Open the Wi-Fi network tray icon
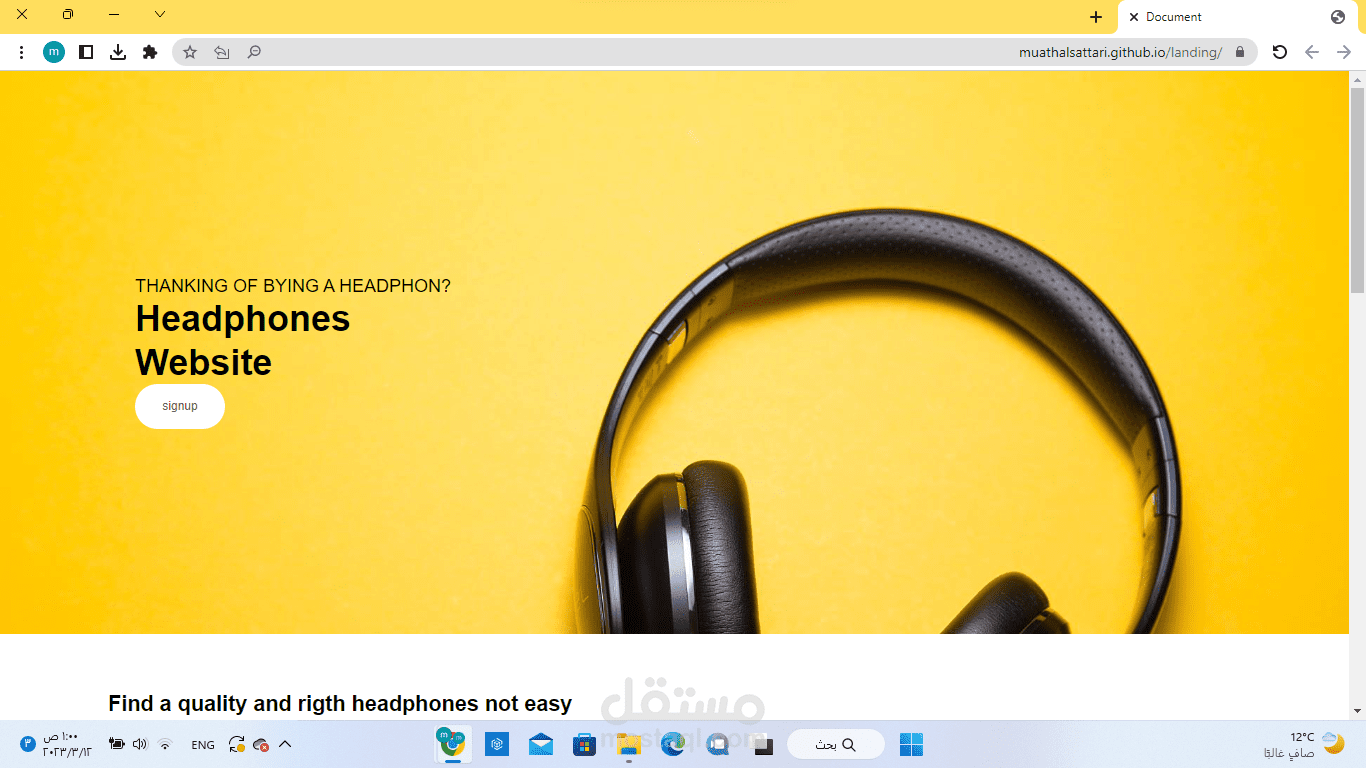The width and height of the screenshot is (1366, 768). coord(165,744)
